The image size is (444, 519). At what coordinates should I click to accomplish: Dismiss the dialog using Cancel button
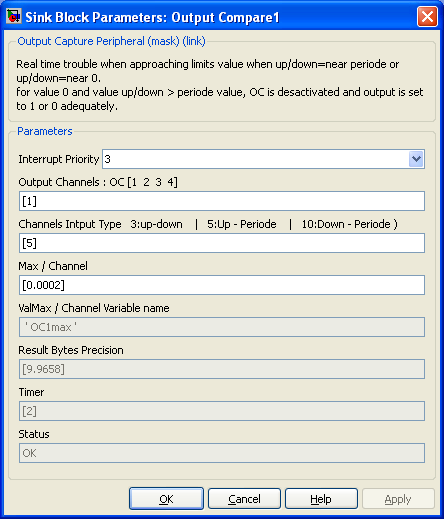(244, 499)
